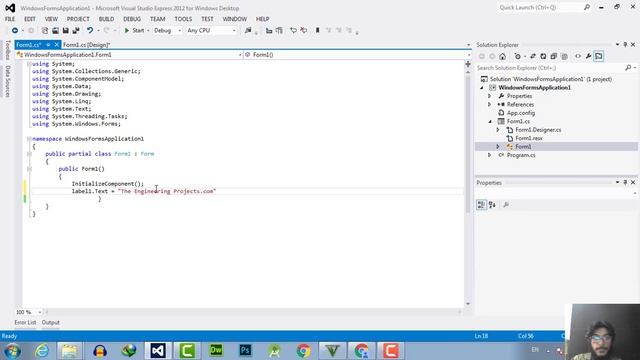
Task: Click the Quick Launch search box
Action: [544, 7]
